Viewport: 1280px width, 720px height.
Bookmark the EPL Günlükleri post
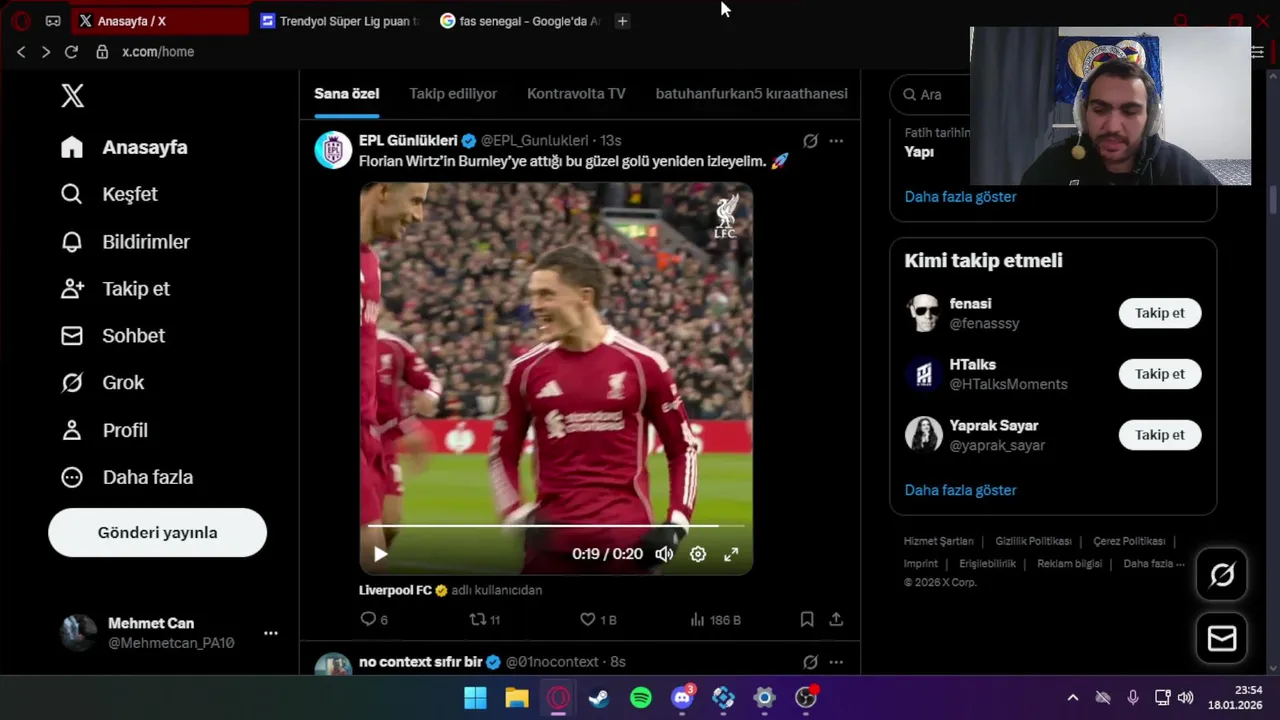807,620
